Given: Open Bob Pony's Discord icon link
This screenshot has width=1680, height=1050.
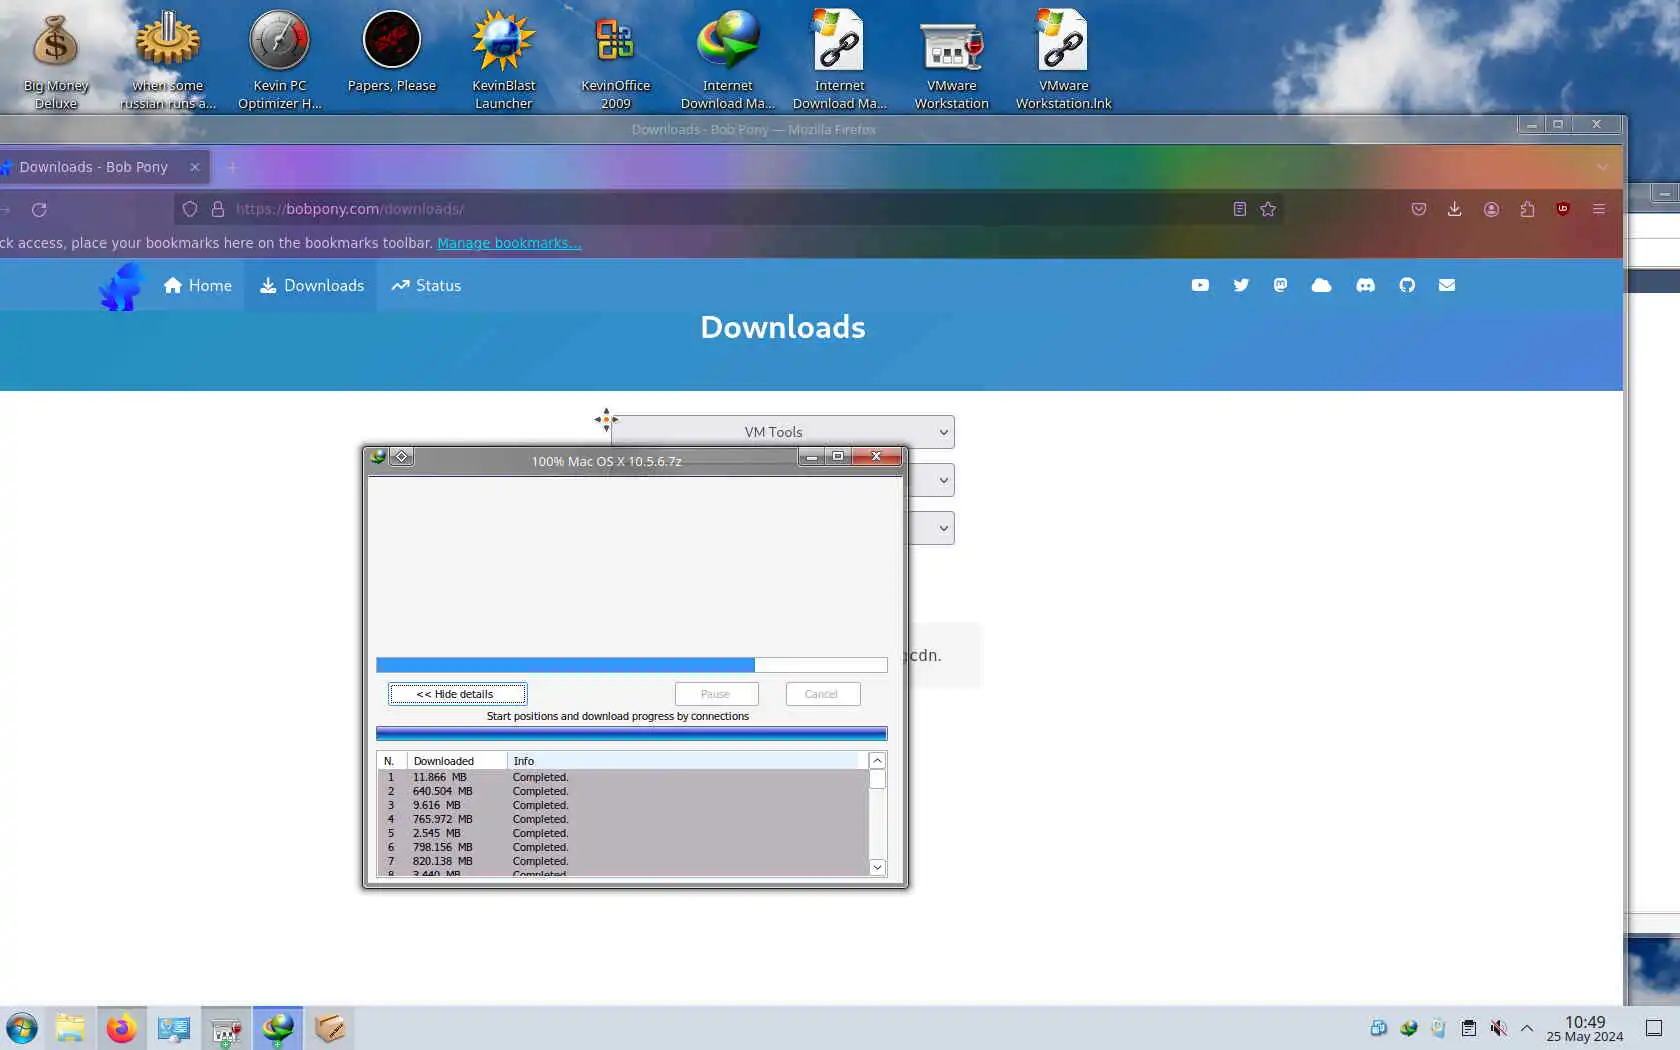Looking at the screenshot, I should (x=1365, y=285).
